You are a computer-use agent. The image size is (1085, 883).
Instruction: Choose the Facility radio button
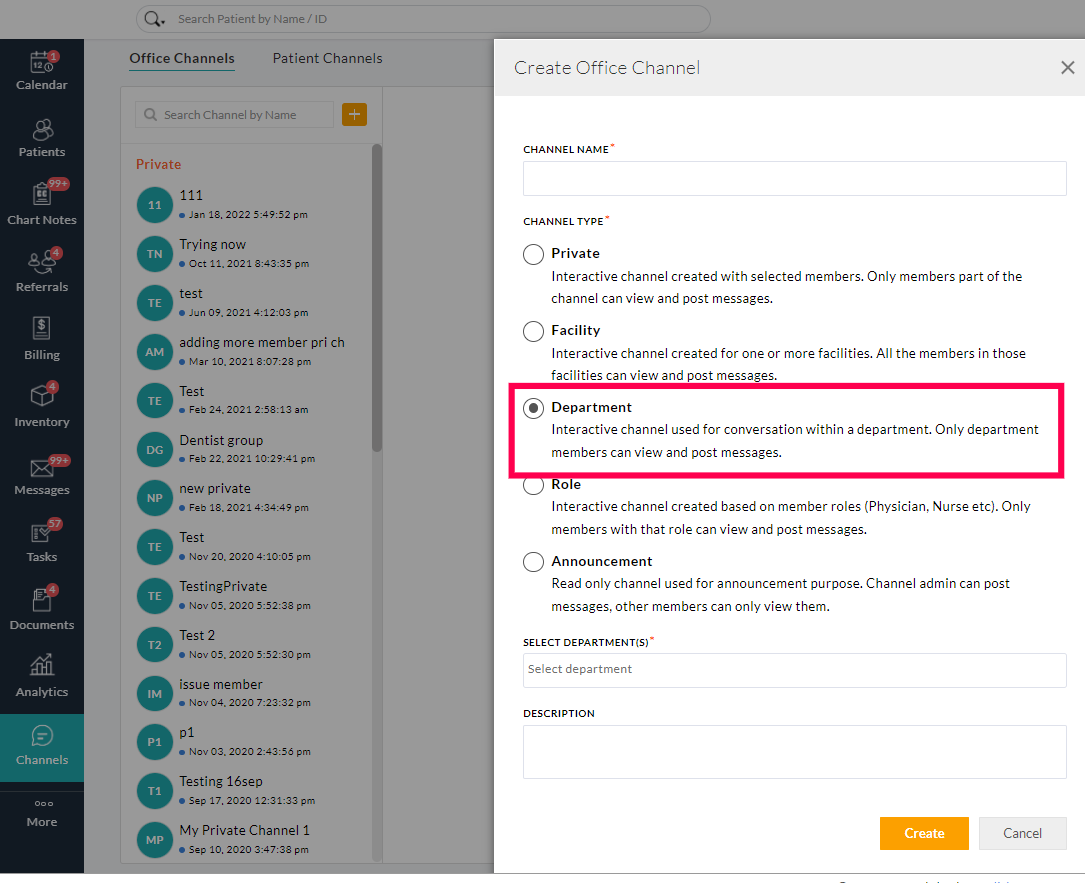[x=534, y=331]
